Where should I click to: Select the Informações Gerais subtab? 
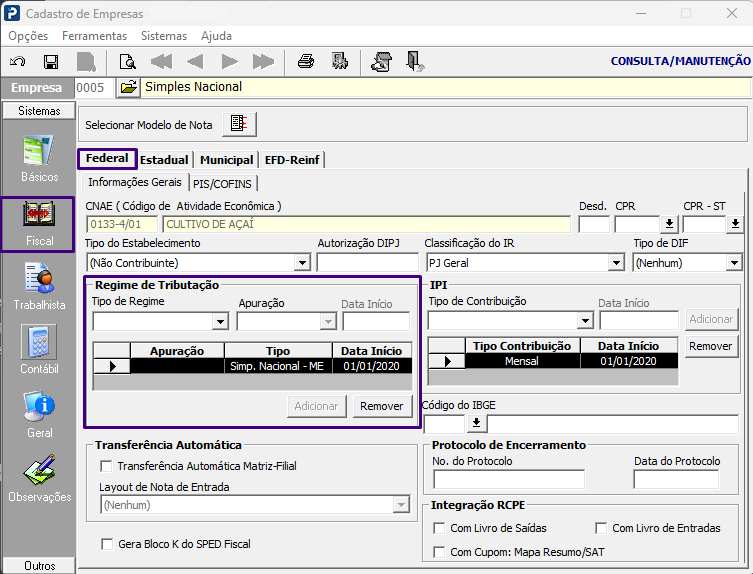[135, 182]
